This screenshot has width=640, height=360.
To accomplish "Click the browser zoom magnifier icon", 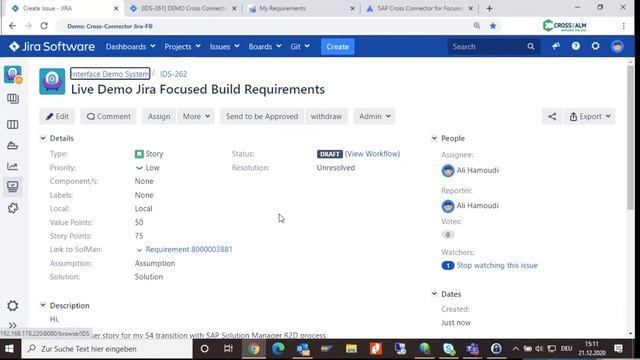I will [x=477, y=26].
